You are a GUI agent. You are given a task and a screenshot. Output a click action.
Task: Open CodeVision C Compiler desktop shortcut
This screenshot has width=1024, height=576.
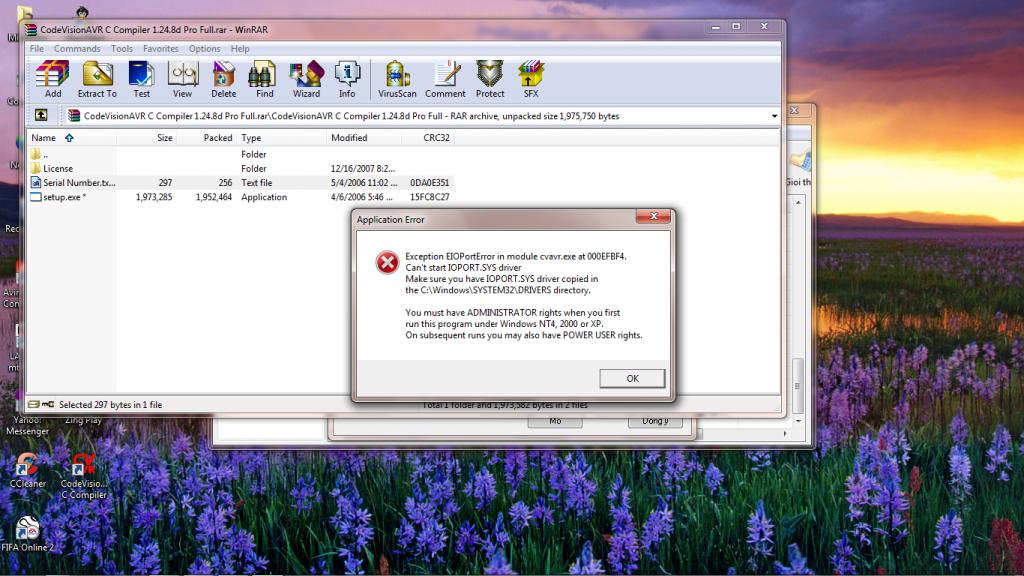tap(84, 476)
